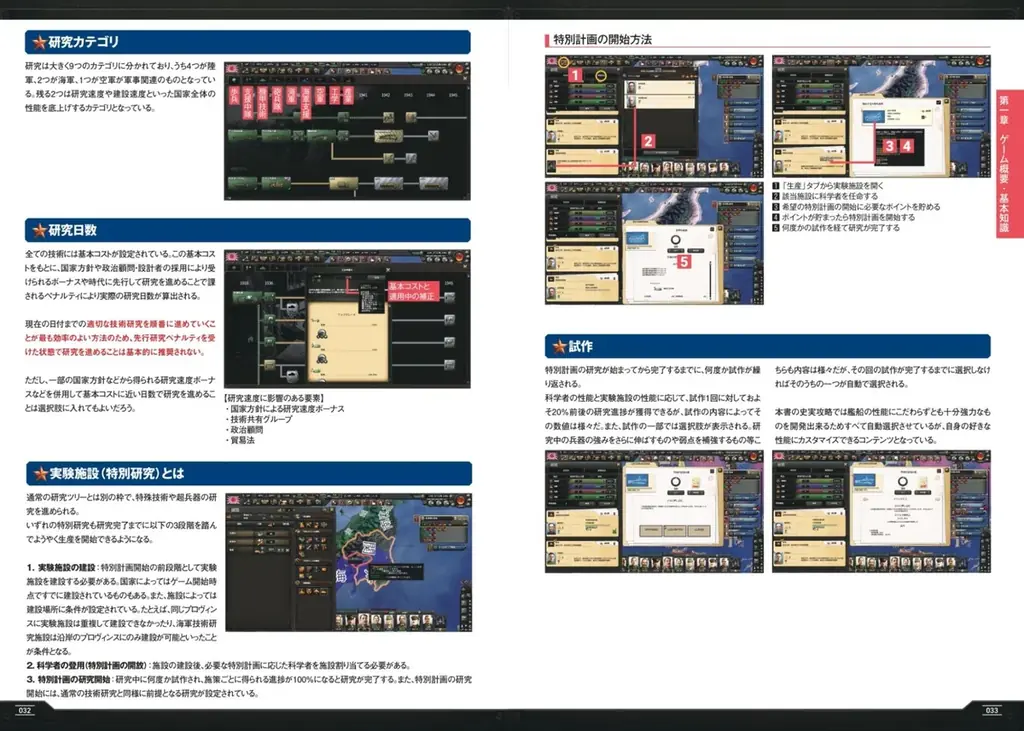Open the research category tech tree screenshot
Viewport: 1024px width, 731px height.
[347, 131]
